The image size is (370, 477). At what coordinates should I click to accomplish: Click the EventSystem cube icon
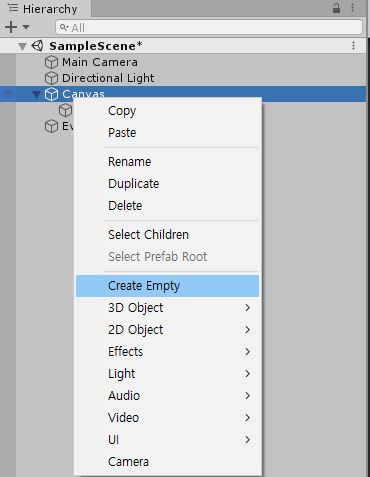pos(51,126)
